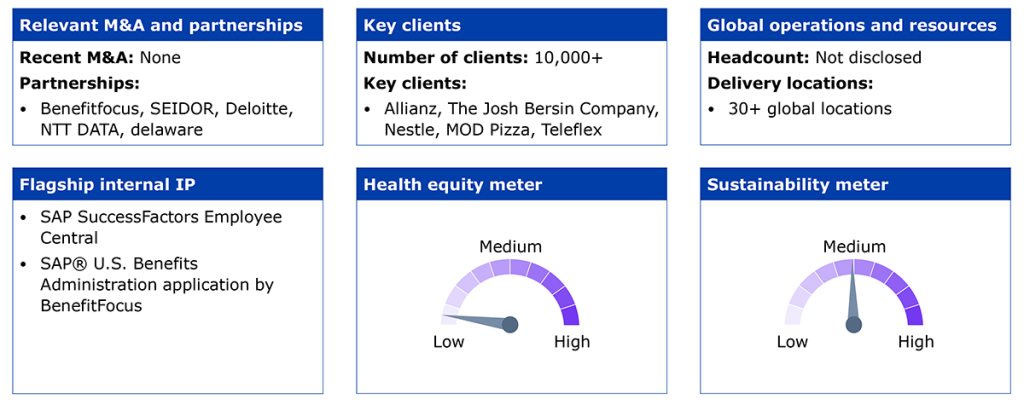Click the Health equity meter header
Screen dimensions: 1024x405
pos(511,184)
